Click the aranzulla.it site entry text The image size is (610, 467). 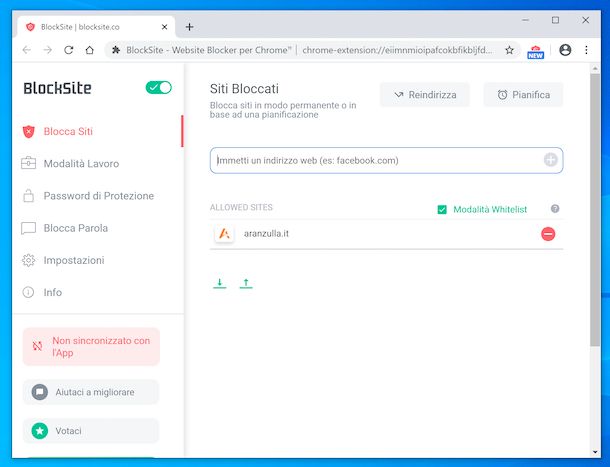[x=266, y=234]
